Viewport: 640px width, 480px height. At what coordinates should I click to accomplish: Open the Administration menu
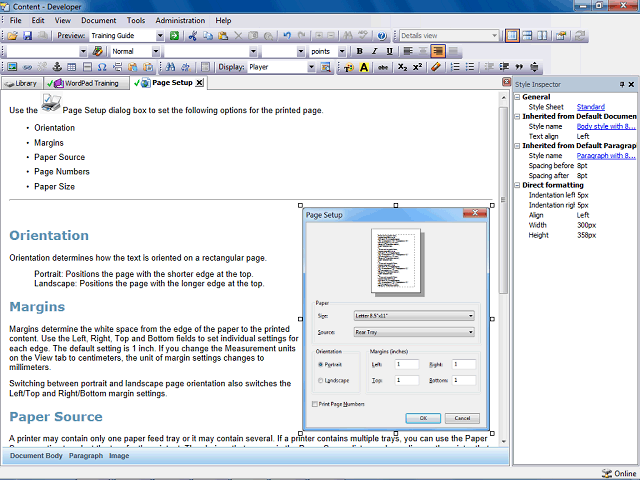(x=180, y=20)
